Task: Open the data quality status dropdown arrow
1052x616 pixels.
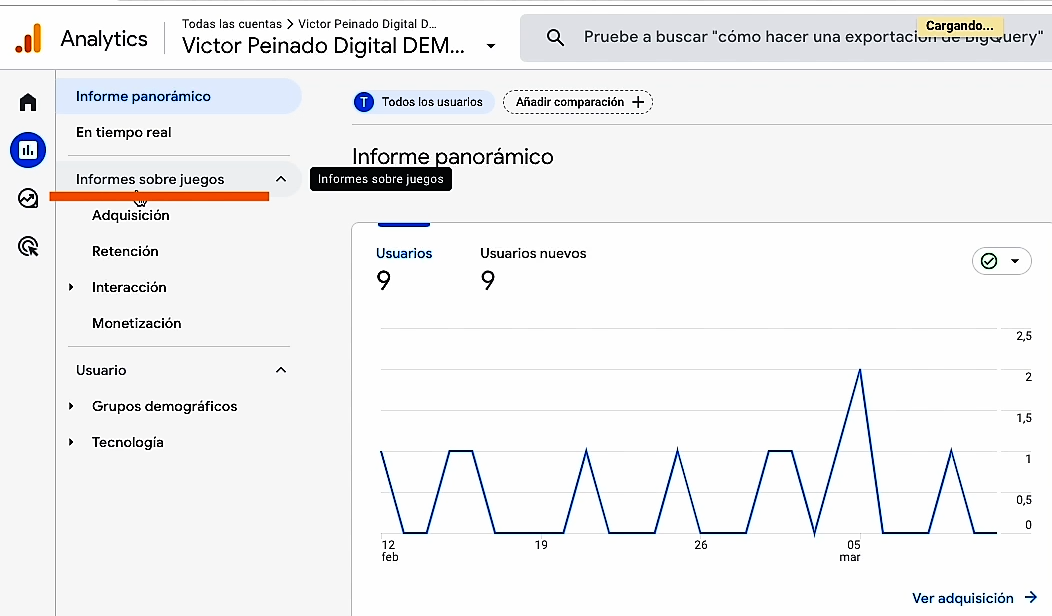Action: pyautogui.click(x=1015, y=261)
